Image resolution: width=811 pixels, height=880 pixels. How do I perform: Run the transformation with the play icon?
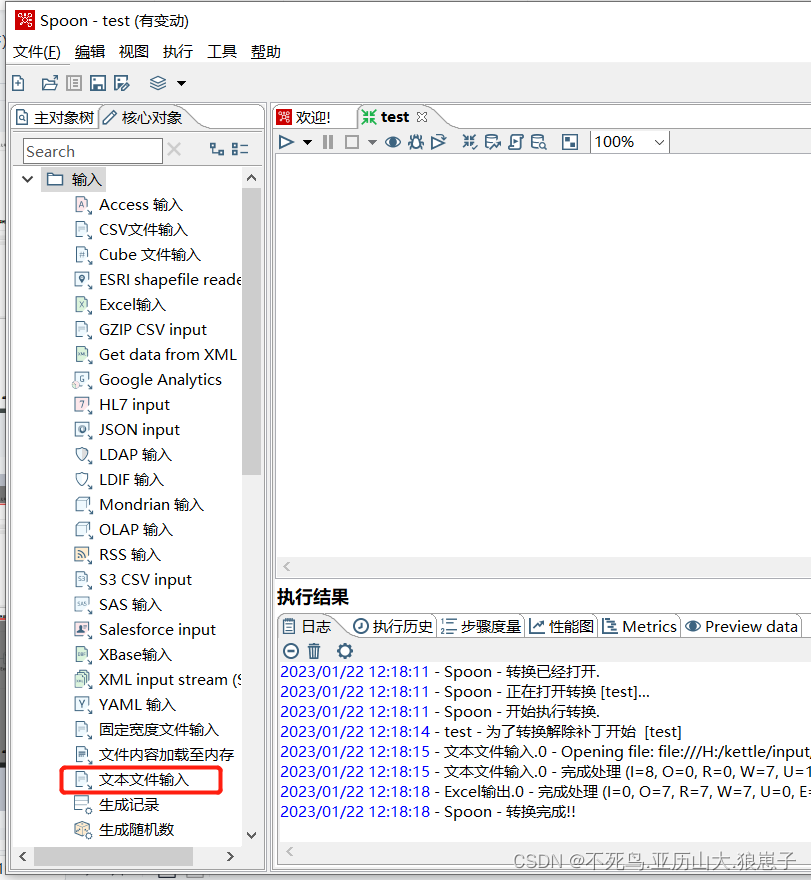(286, 142)
